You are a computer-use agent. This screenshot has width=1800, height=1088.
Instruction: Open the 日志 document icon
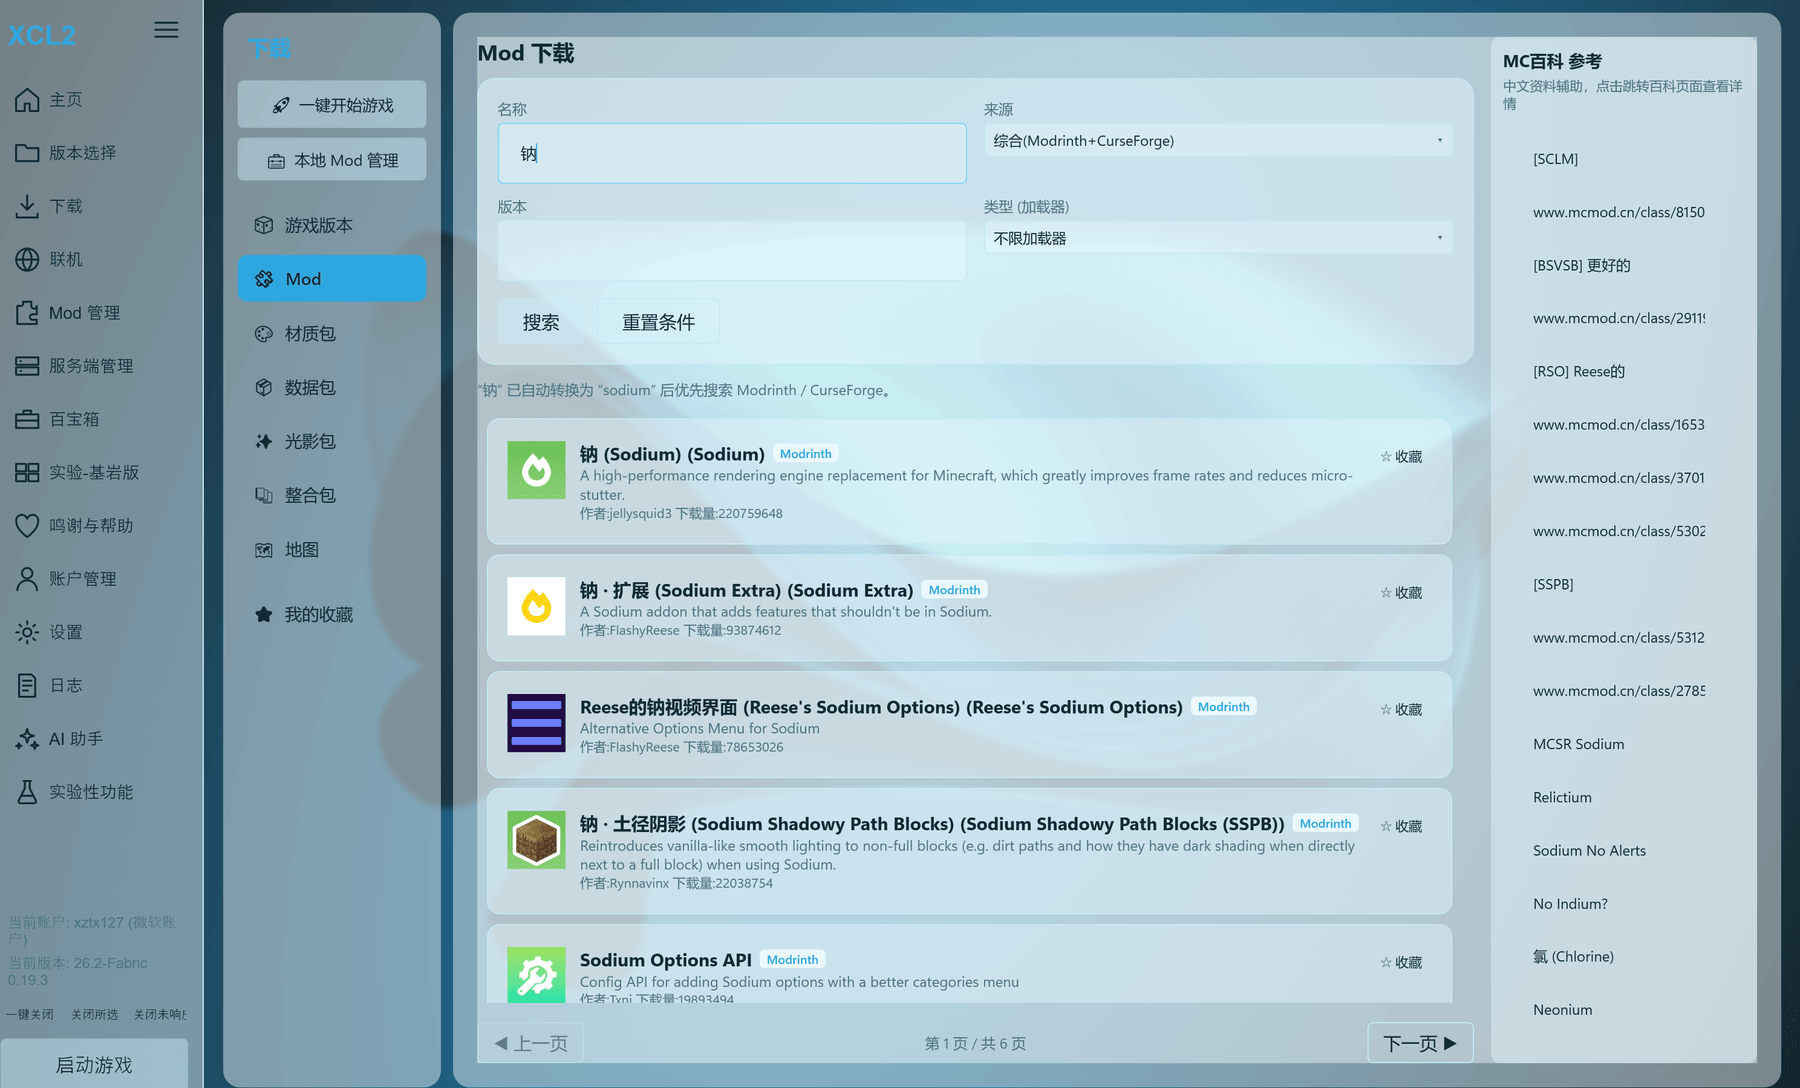pos(27,685)
